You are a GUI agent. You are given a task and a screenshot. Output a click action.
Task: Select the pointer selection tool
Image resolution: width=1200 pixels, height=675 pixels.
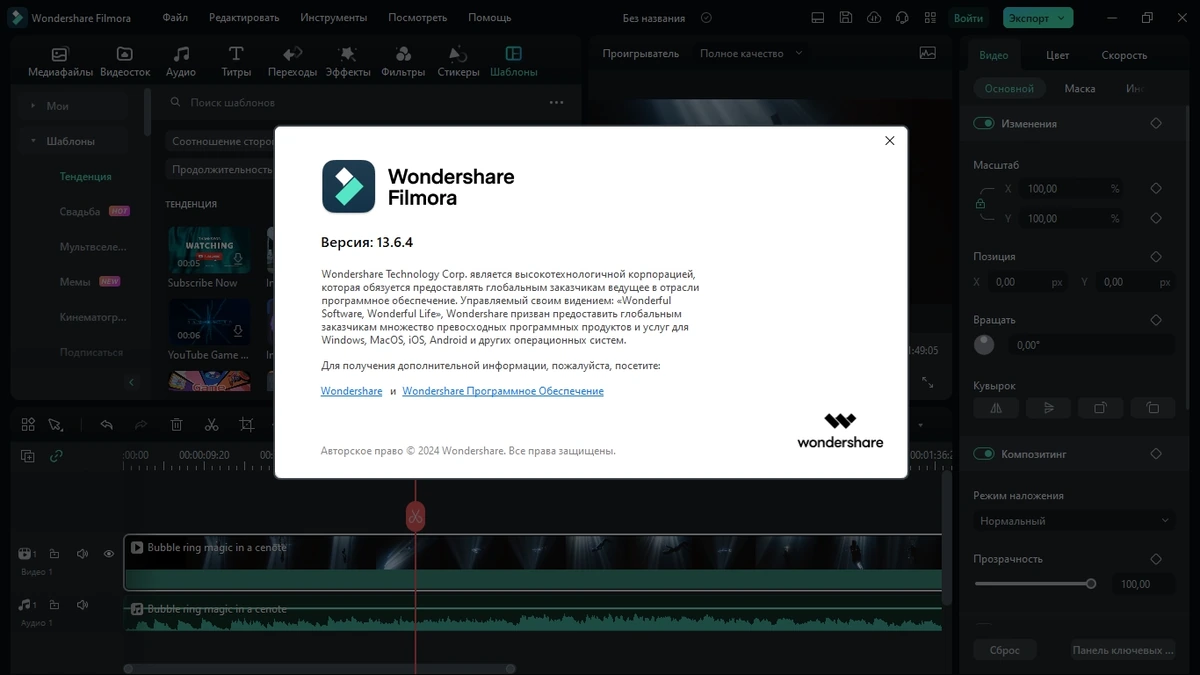coord(56,425)
